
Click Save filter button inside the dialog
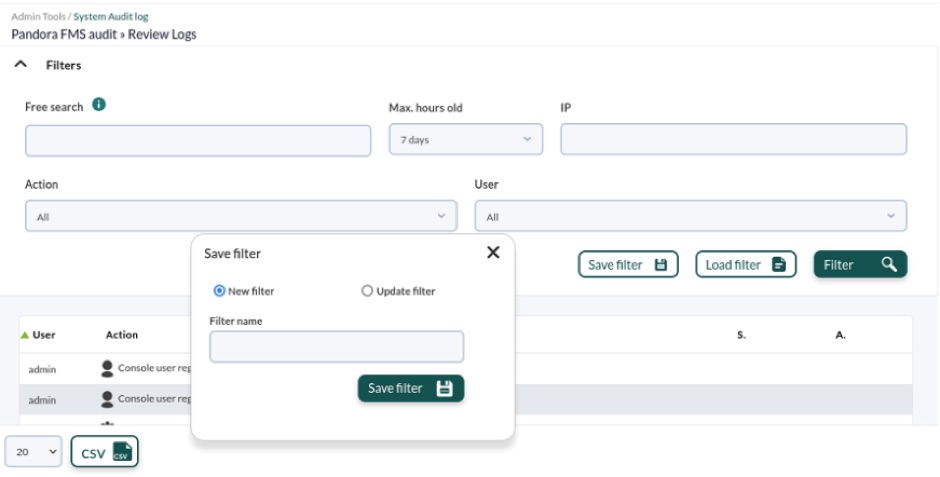pyautogui.click(x=411, y=388)
